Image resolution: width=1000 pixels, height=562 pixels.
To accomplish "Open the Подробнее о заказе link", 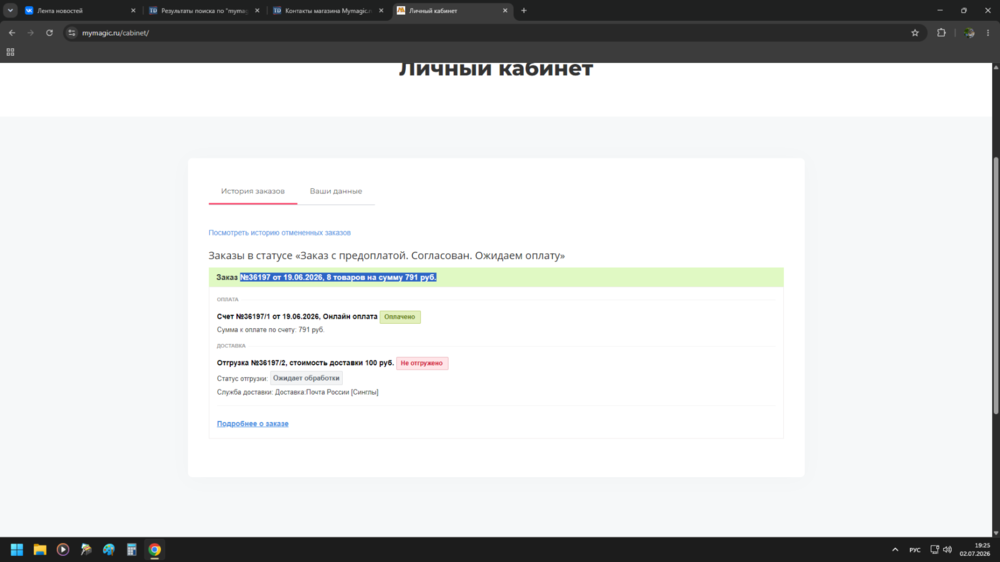I will 253,424.
